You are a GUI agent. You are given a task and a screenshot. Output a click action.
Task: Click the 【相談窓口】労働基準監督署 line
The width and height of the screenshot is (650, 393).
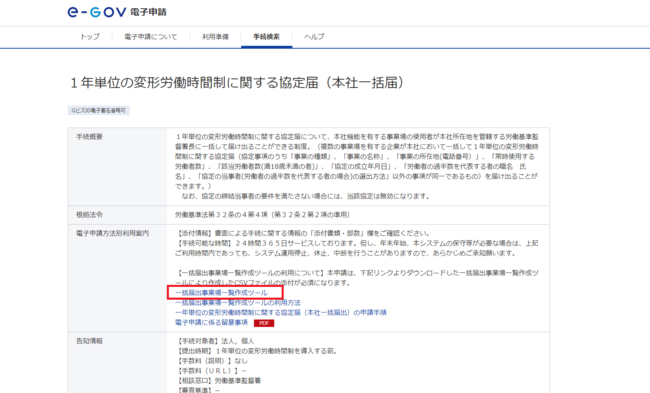[x=219, y=381]
